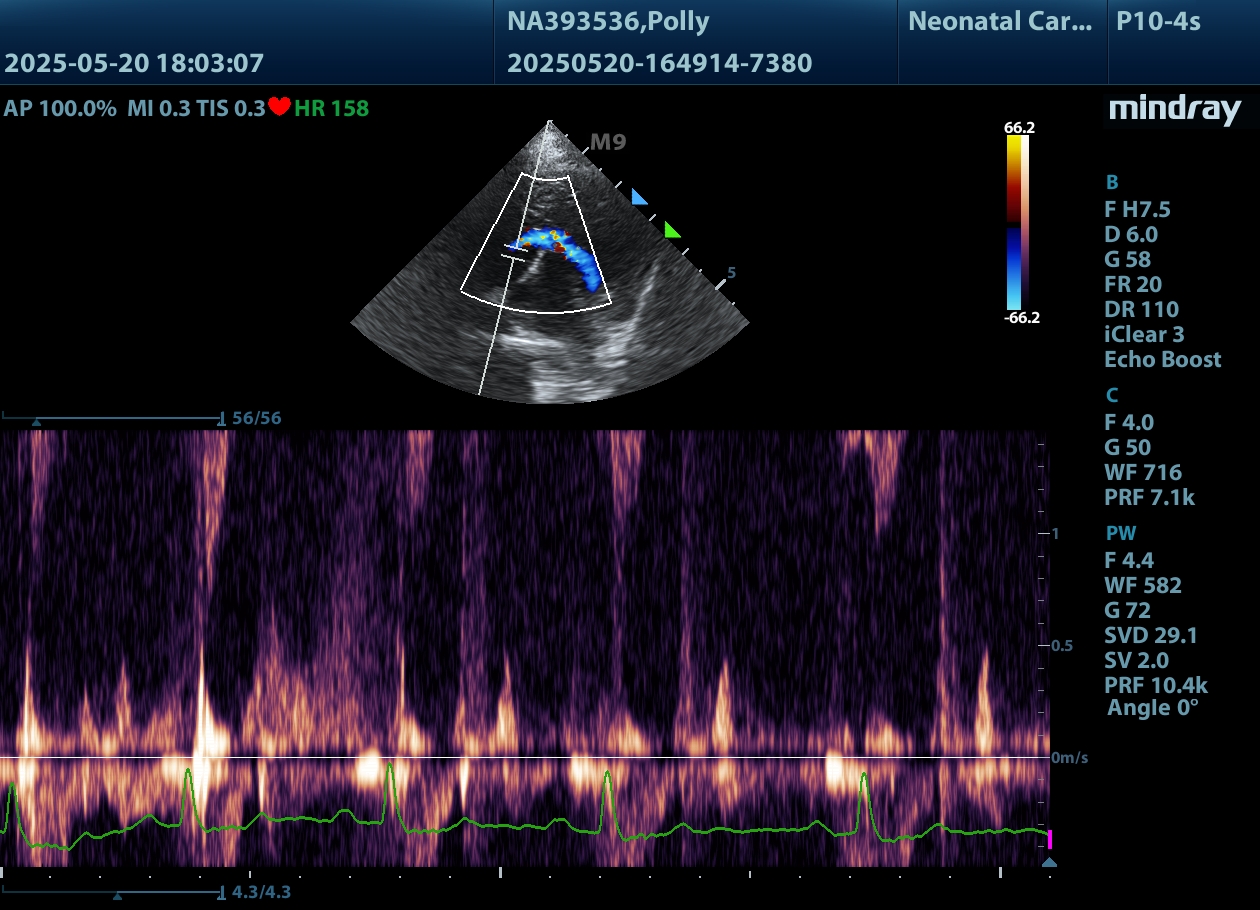The image size is (1260, 910).
Task: Click the M9 probe orientation marker
Action: pyautogui.click(x=607, y=142)
